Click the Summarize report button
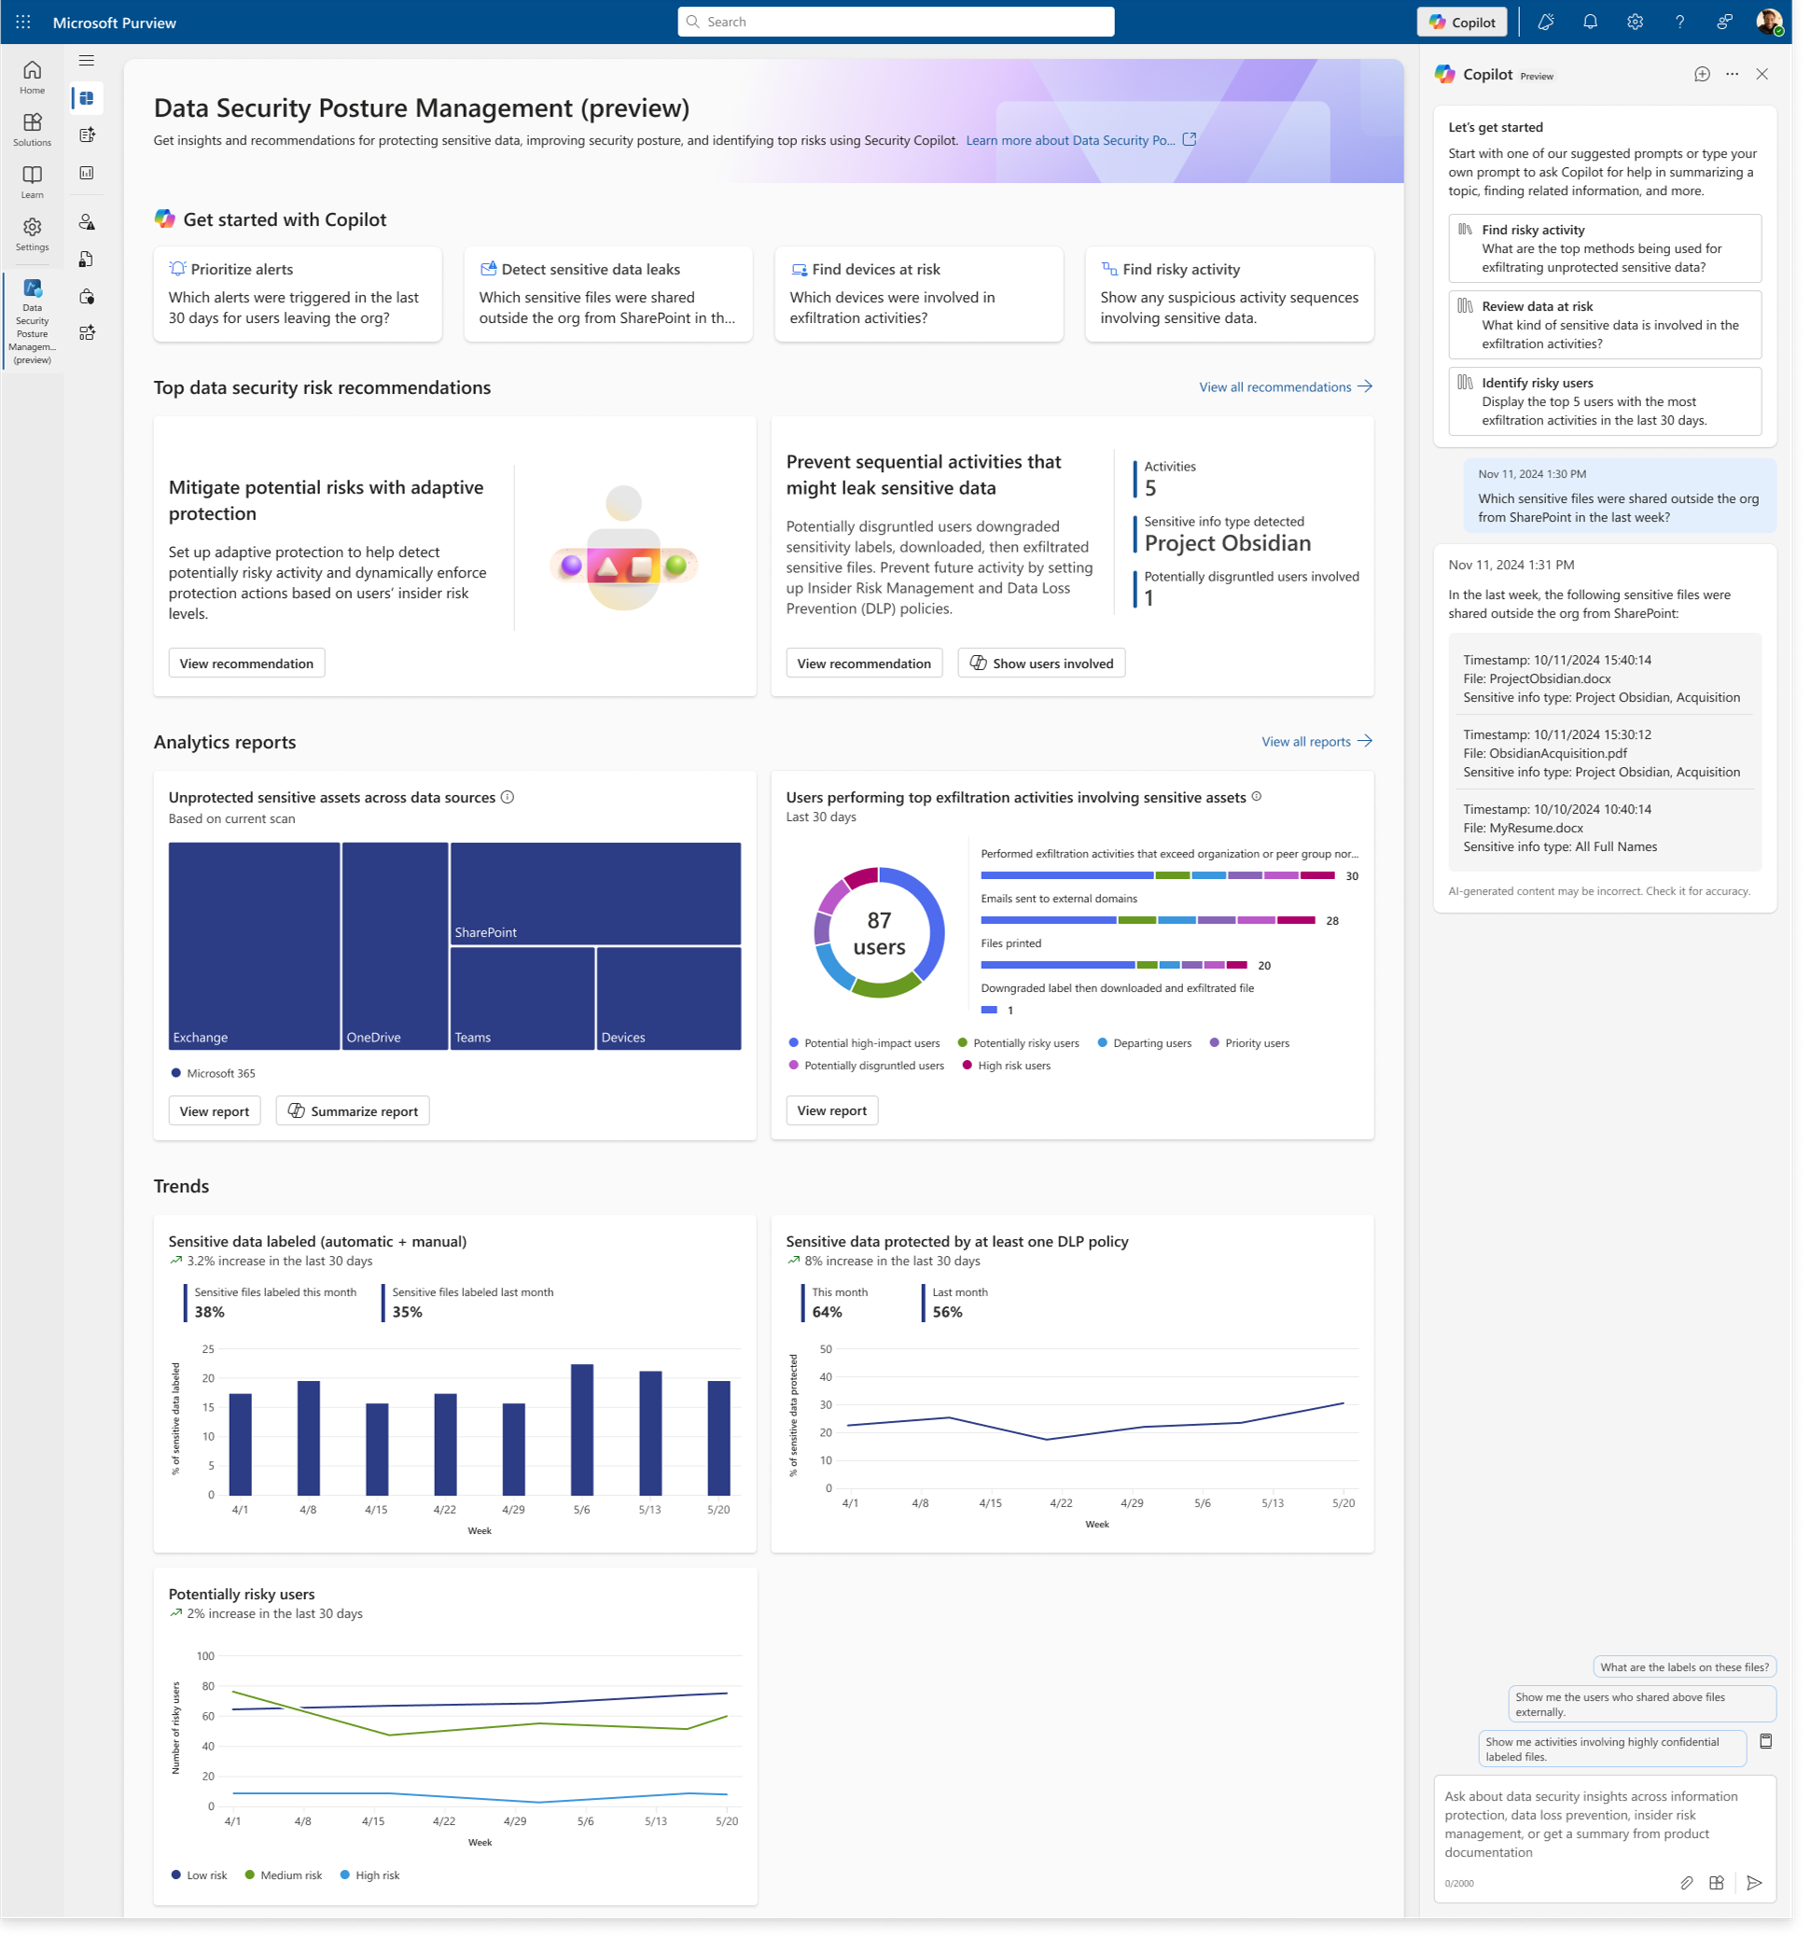 click(x=352, y=1111)
